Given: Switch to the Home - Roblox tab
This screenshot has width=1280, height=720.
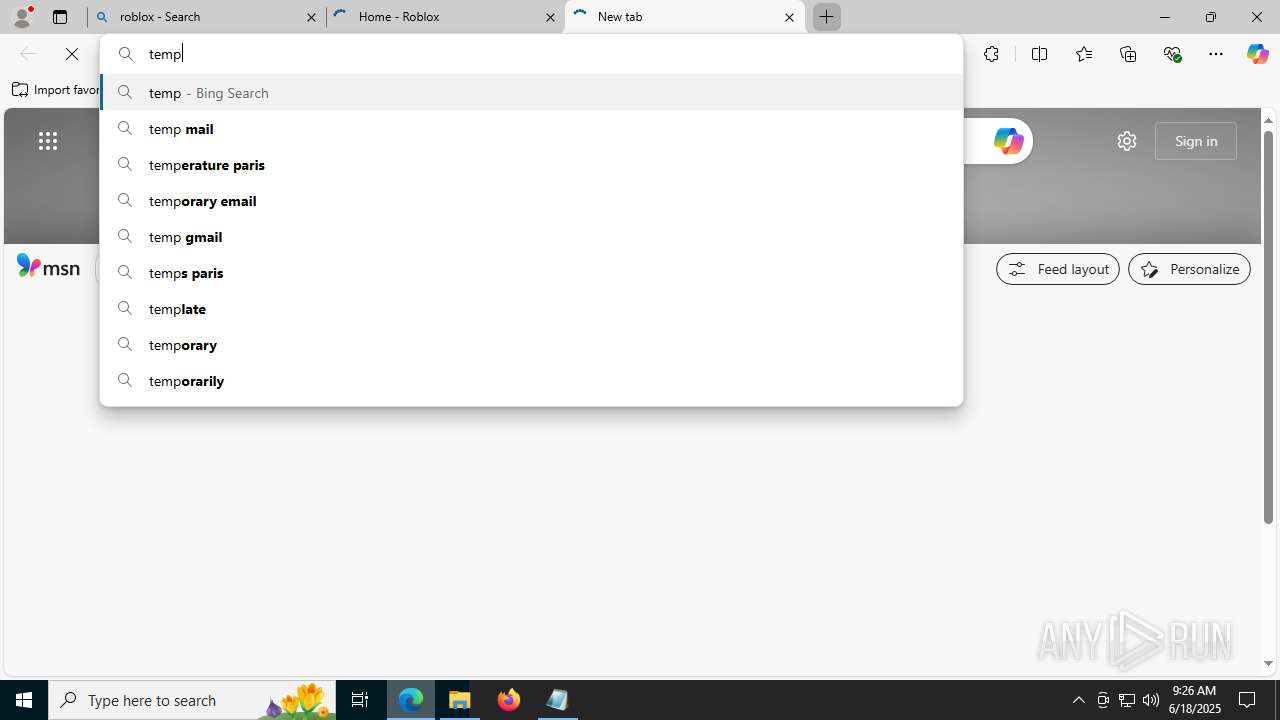Looking at the screenshot, I should pyautogui.click(x=446, y=17).
